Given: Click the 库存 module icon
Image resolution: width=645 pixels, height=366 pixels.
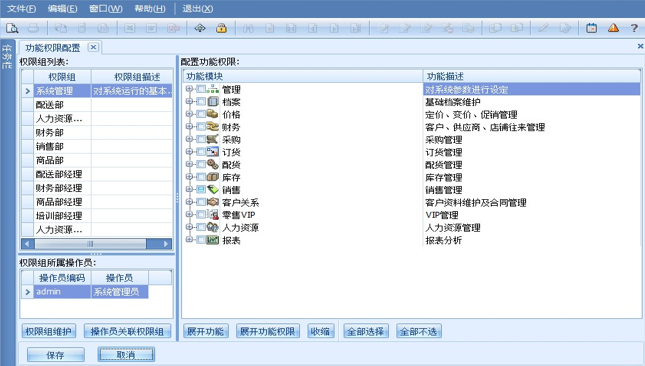Looking at the screenshot, I should click(x=213, y=176).
